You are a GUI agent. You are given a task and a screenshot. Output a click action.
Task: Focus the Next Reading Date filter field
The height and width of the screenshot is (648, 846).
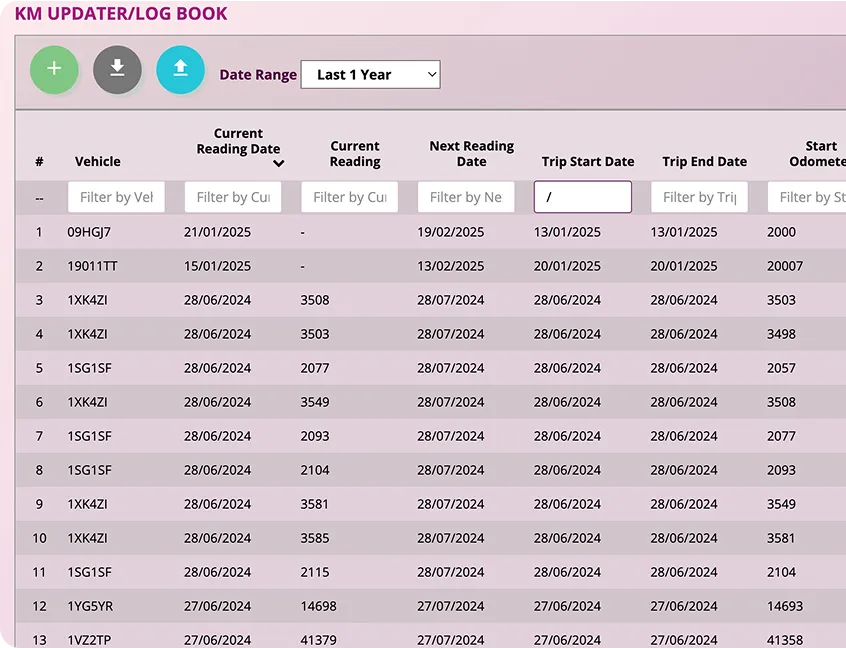tap(466, 197)
